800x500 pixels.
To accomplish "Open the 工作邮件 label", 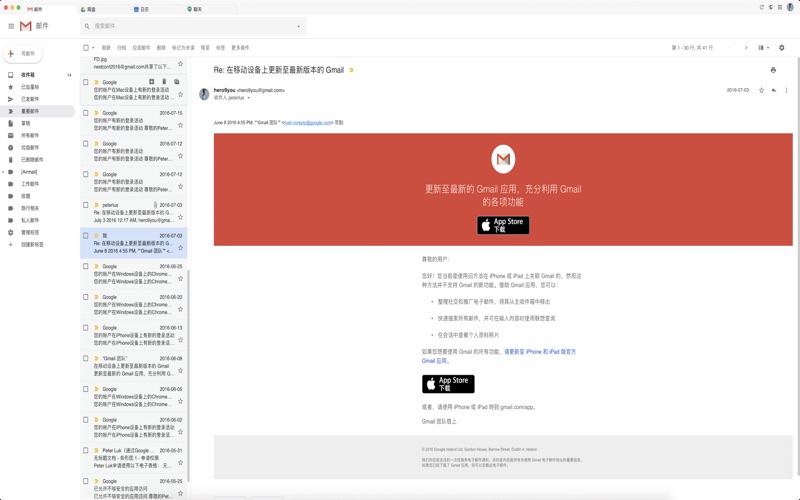I will pos(30,184).
